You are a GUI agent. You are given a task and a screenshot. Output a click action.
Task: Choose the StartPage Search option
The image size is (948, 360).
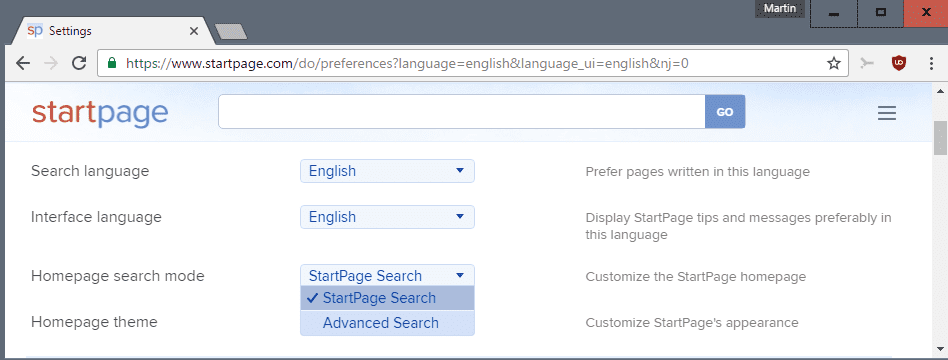388,298
